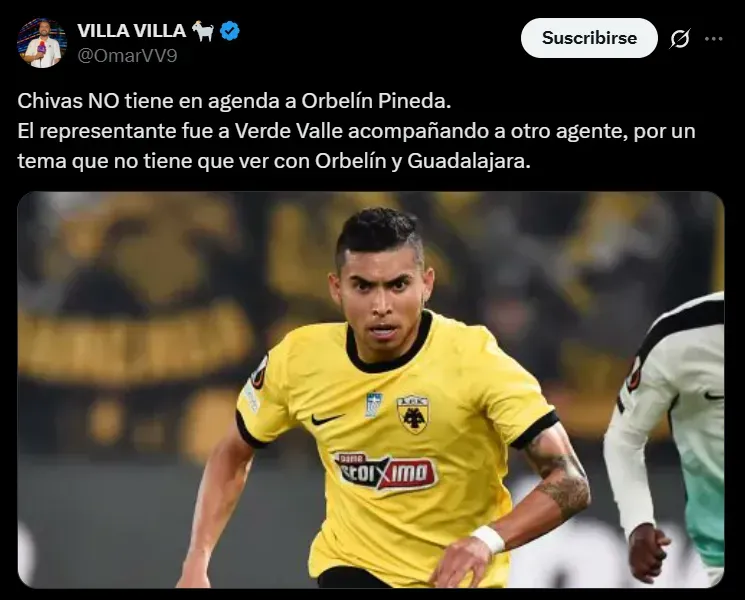745x600 pixels.
Task: Click the word 'Guadalajara' in tweet text
Action: 466,162
